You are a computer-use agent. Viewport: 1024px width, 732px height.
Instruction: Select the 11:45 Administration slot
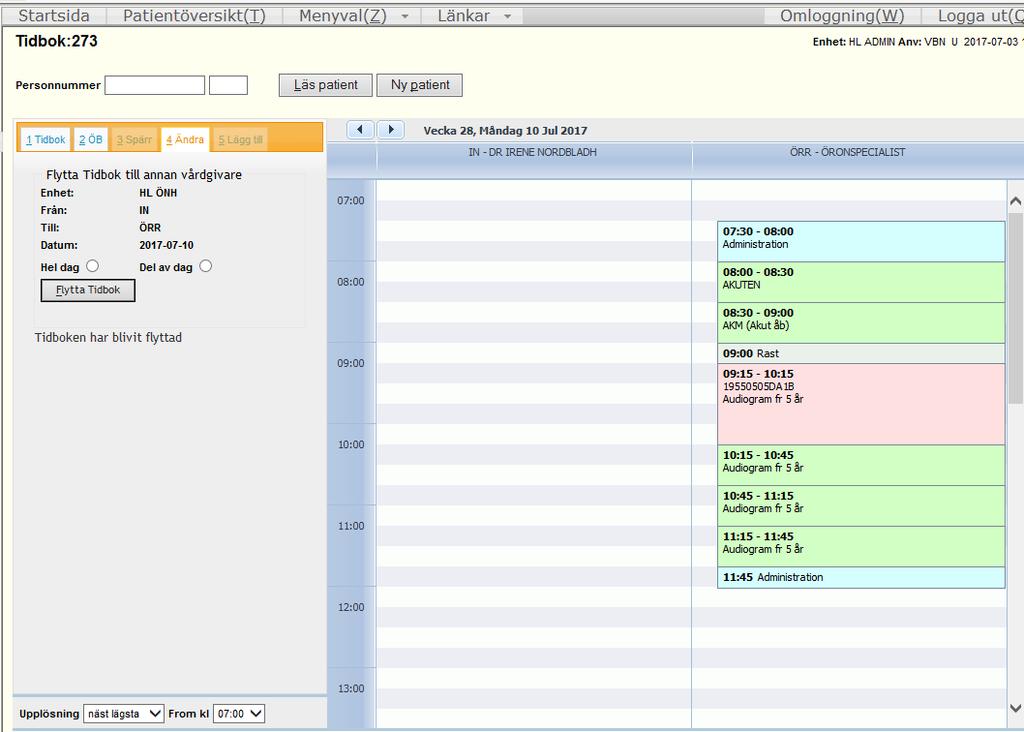pos(861,577)
